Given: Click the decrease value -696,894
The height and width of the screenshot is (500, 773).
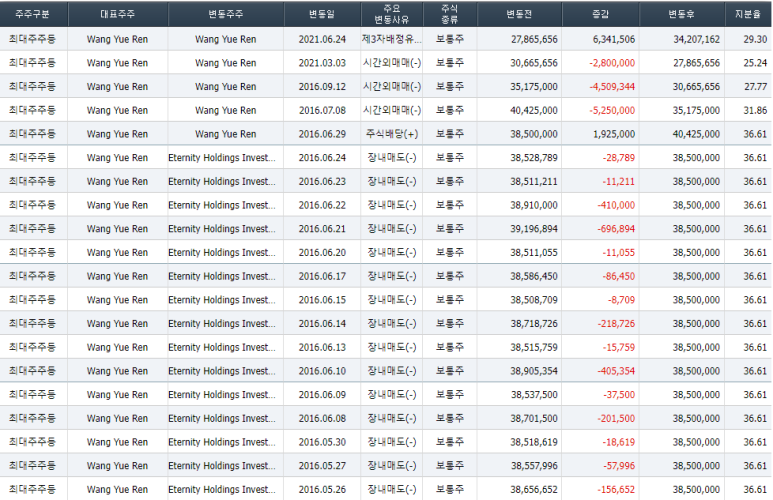Looking at the screenshot, I should pyautogui.click(x=616, y=229).
